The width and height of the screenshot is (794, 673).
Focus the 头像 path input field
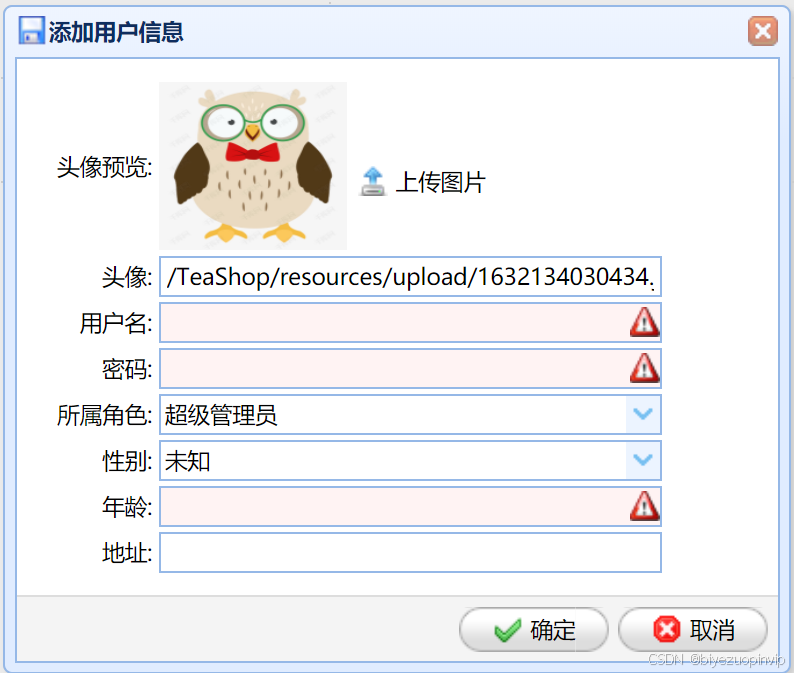[x=410, y=276]
